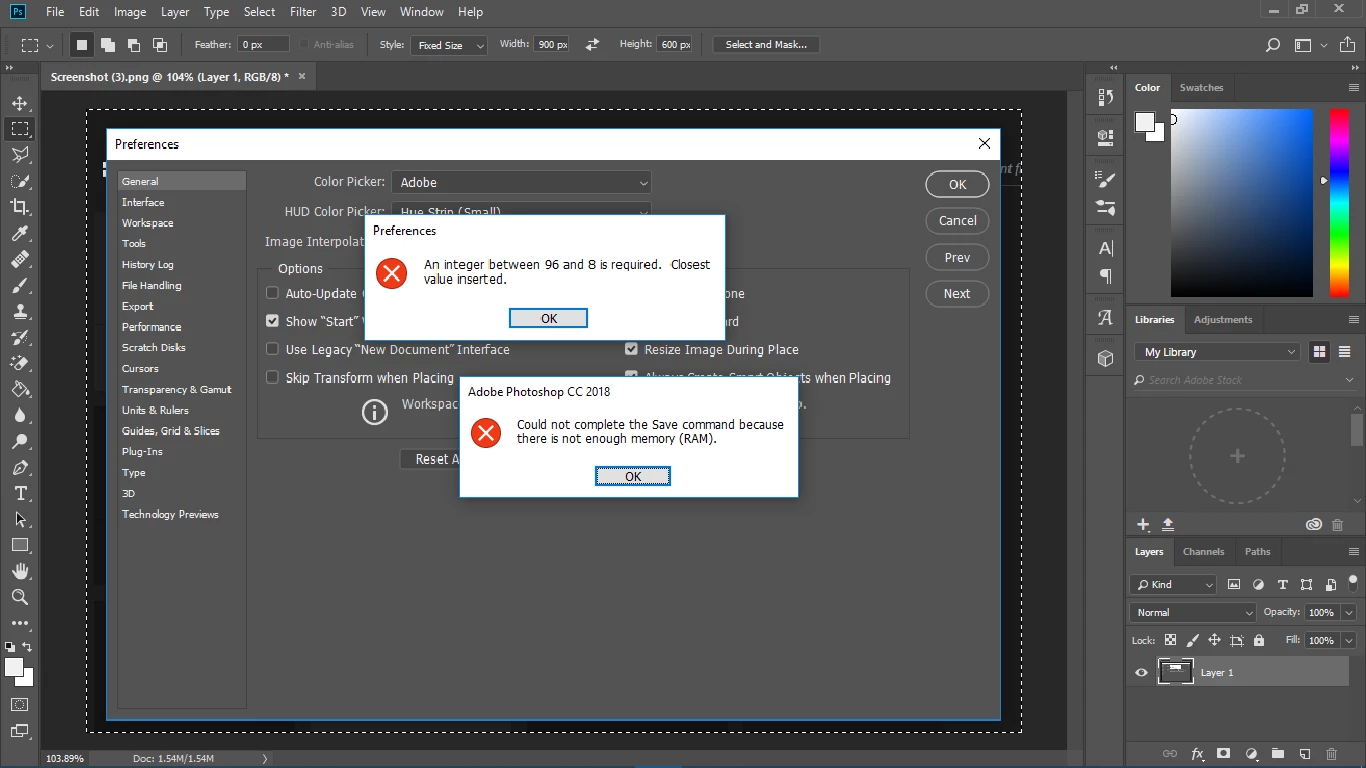
Task: Select the Horizontal Type tool
Action: [x=19, y=493]
